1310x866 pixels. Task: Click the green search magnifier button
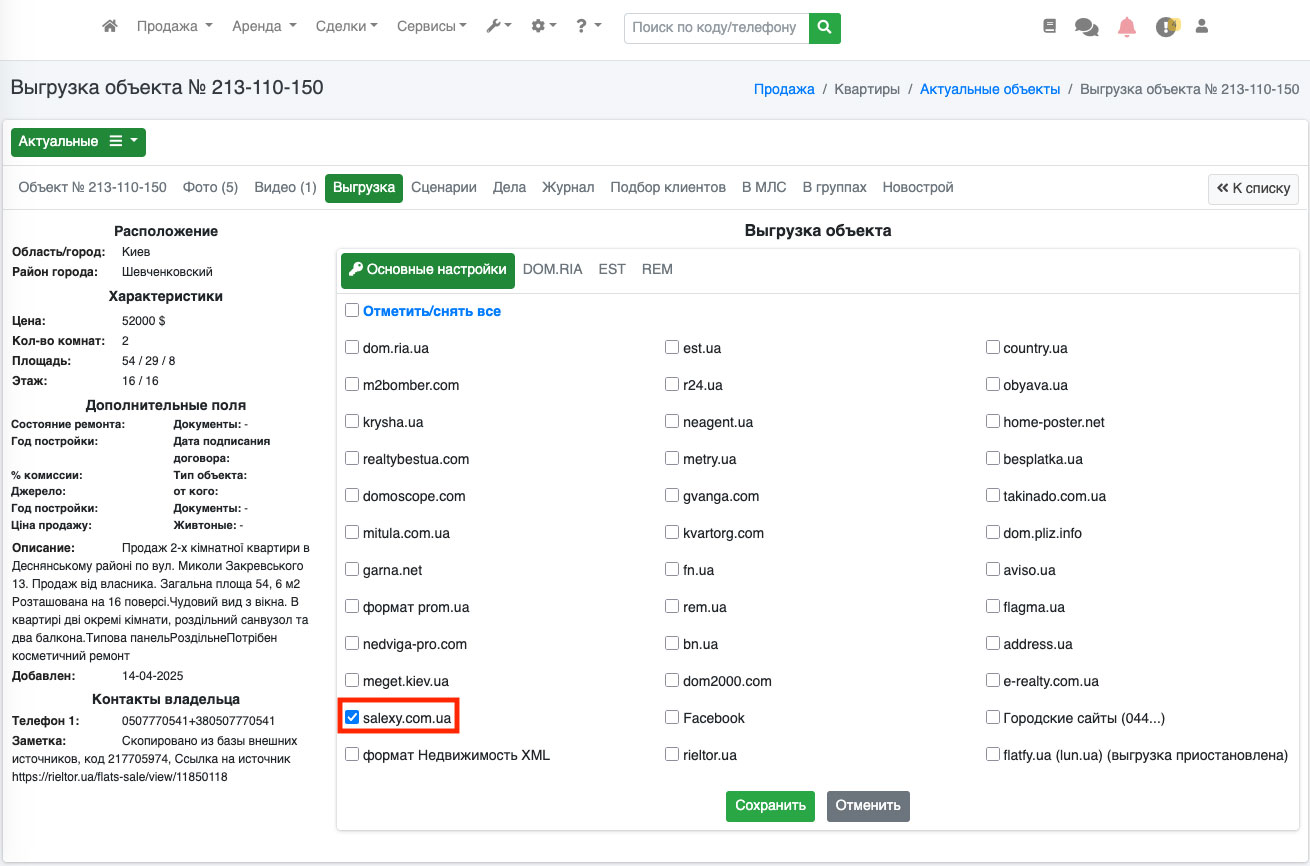coord(824,28)
